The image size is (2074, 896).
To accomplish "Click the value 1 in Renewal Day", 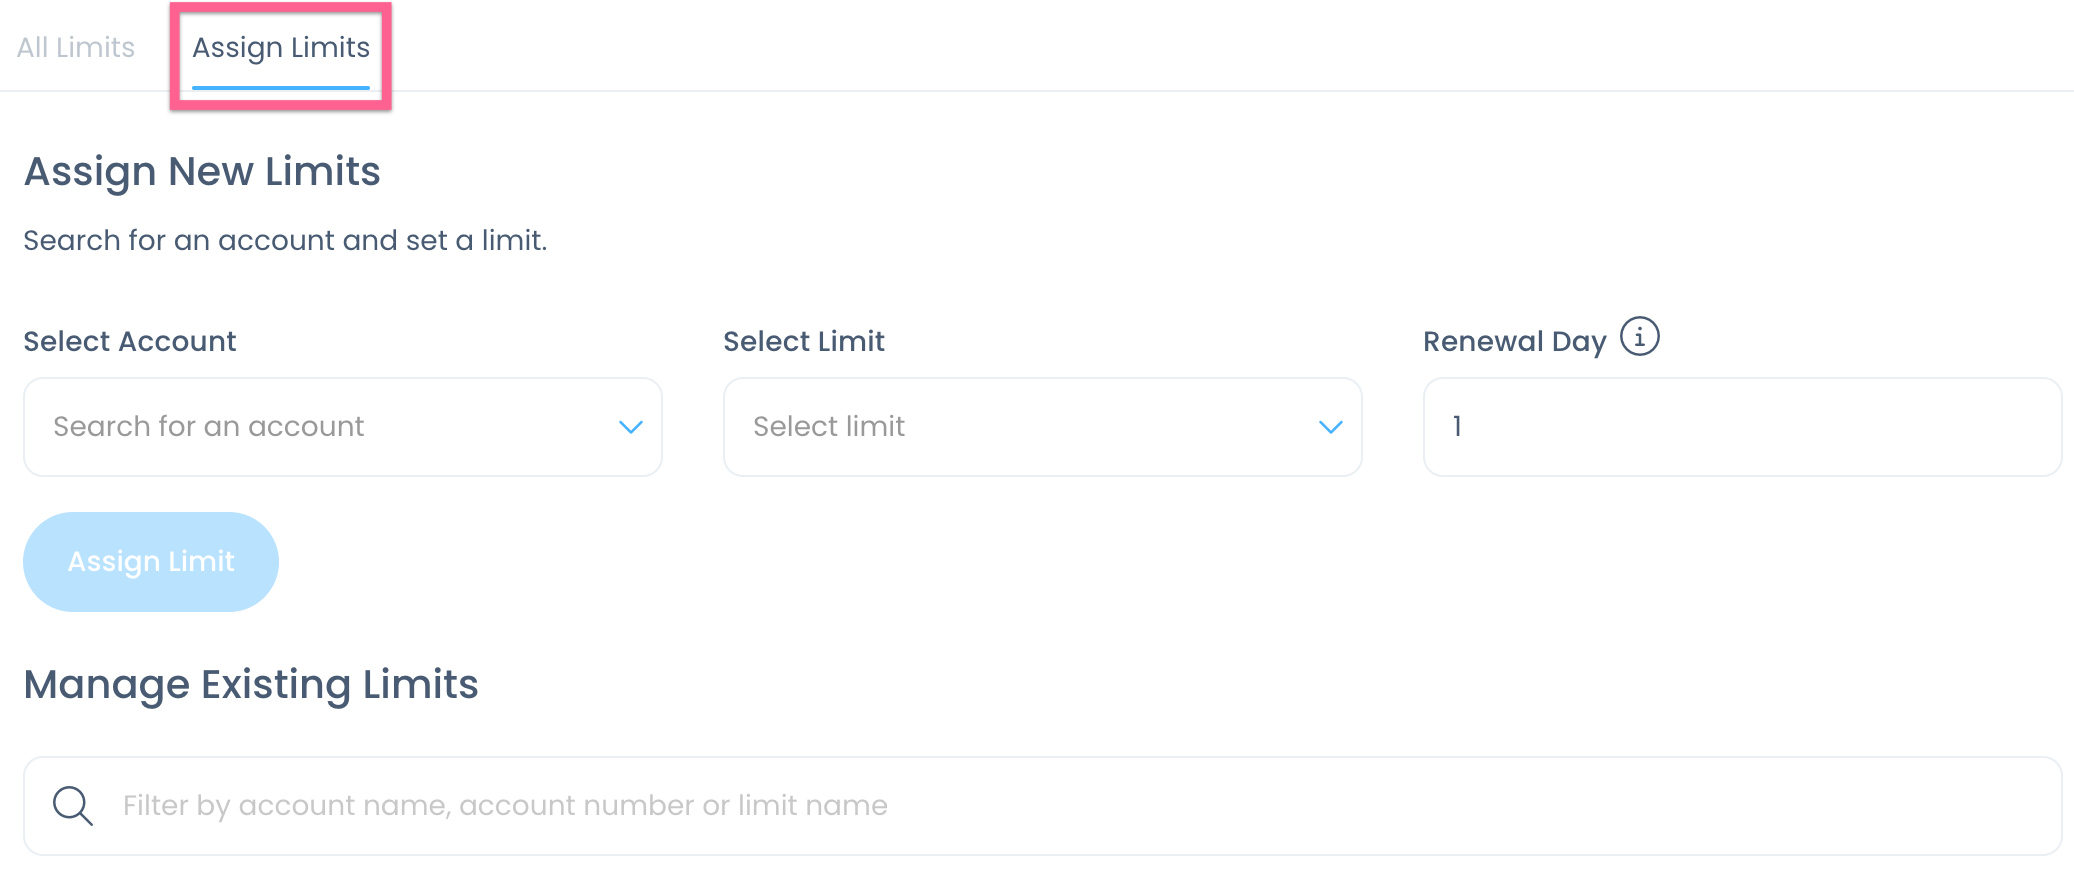I will tap(1457, 427).
